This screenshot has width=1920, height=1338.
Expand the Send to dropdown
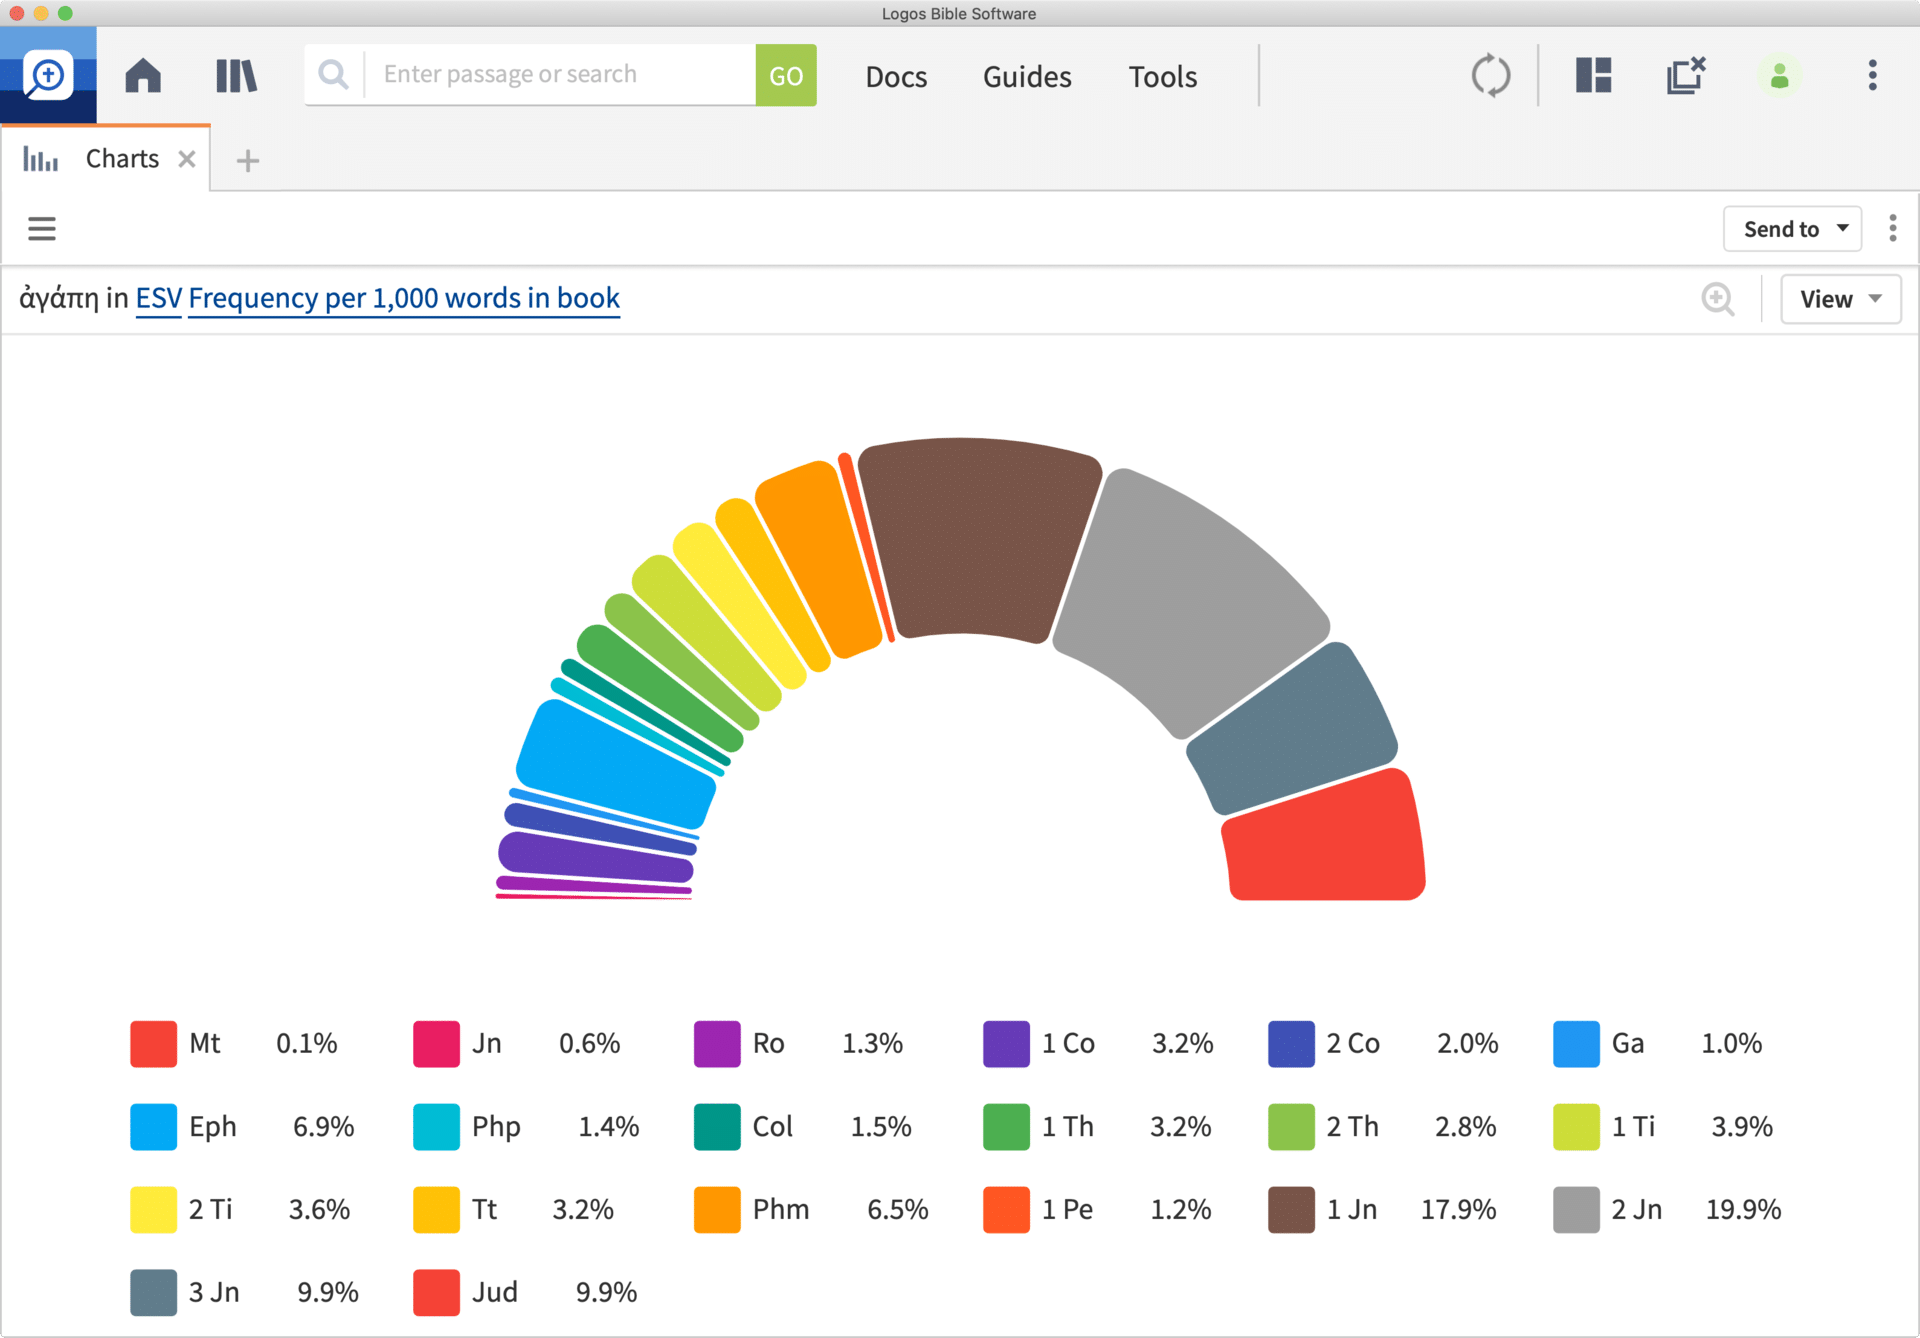[1792, 229]
